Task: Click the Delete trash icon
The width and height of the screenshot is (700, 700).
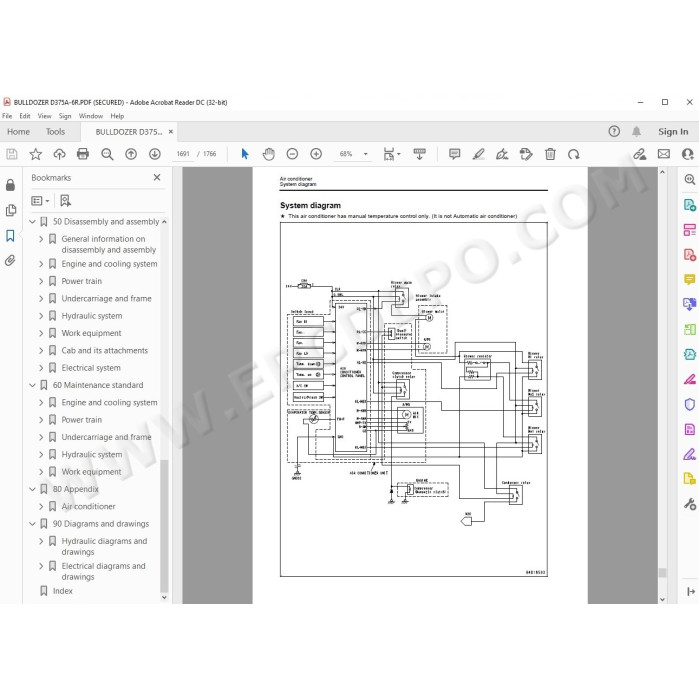Action: coord(550,154)
